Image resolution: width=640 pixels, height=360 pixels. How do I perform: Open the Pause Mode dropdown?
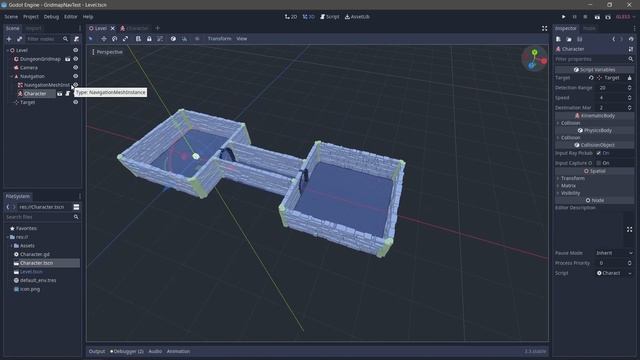(x=614, y=253)
